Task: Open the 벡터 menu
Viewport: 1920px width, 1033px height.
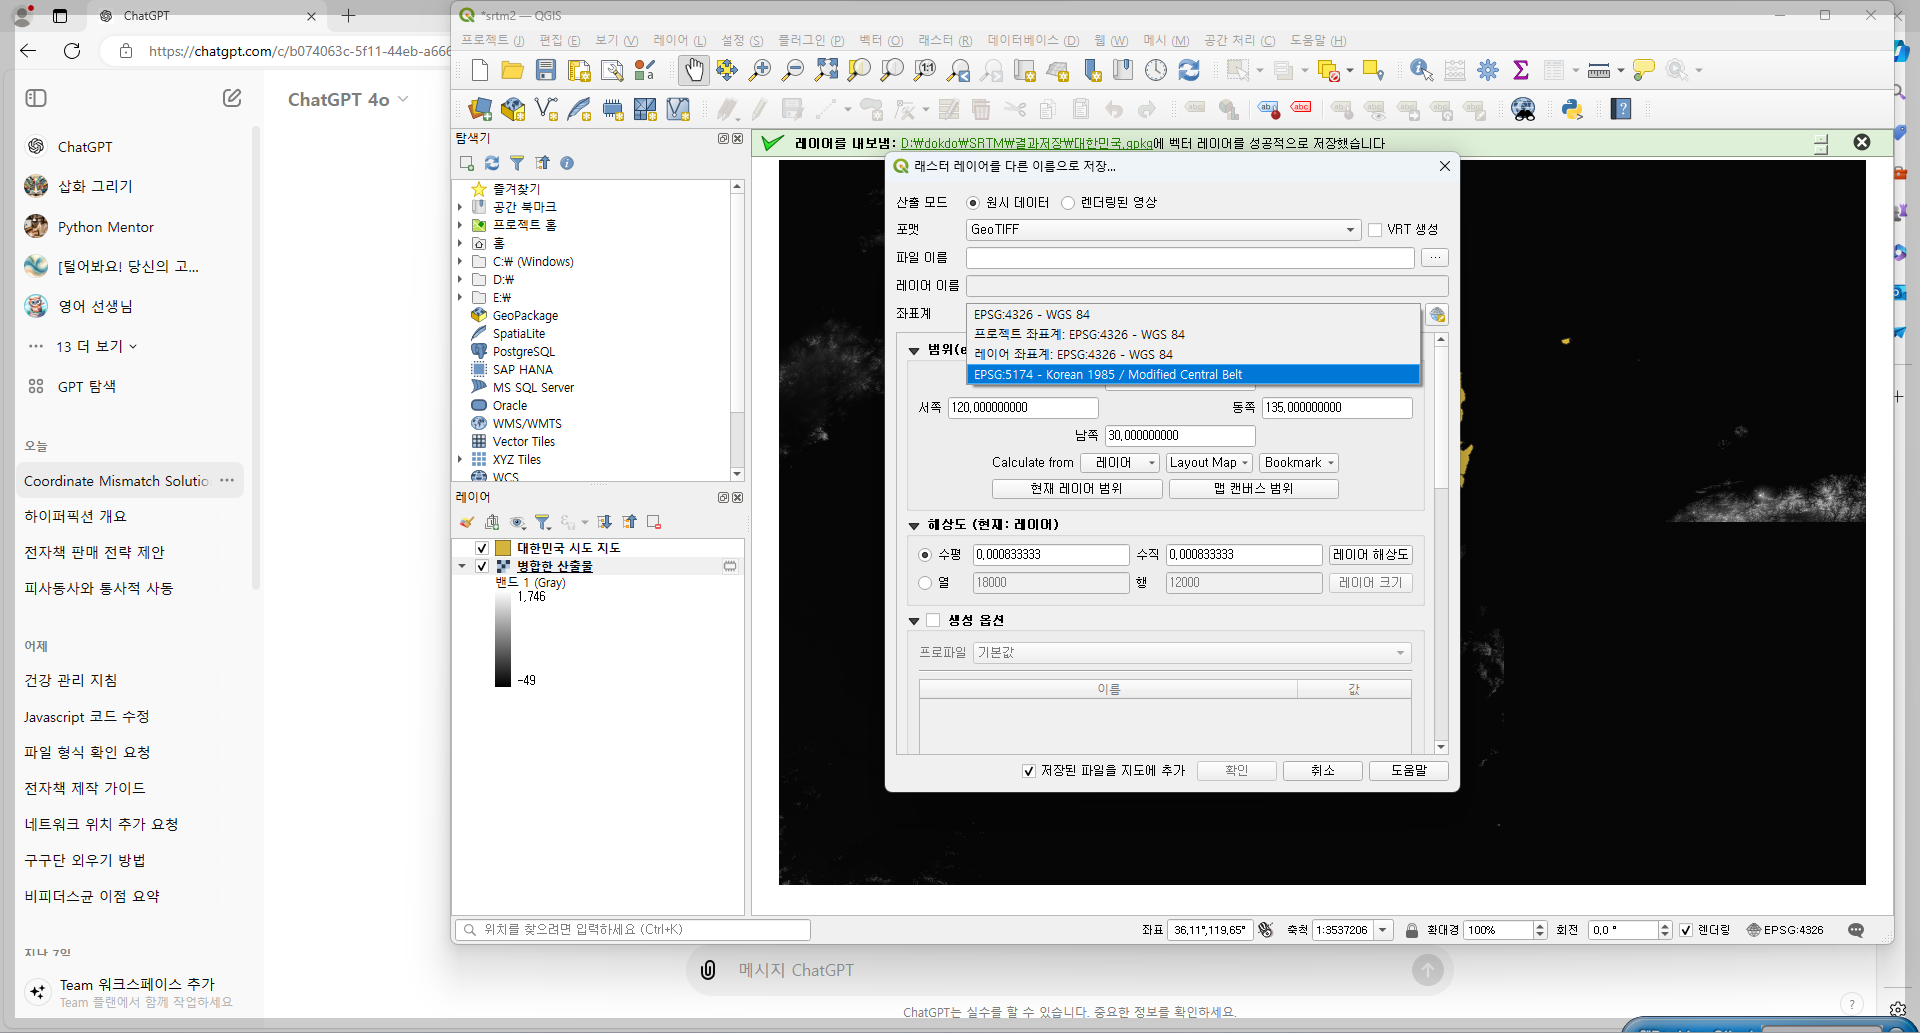Action: click(x=880, y=41)
